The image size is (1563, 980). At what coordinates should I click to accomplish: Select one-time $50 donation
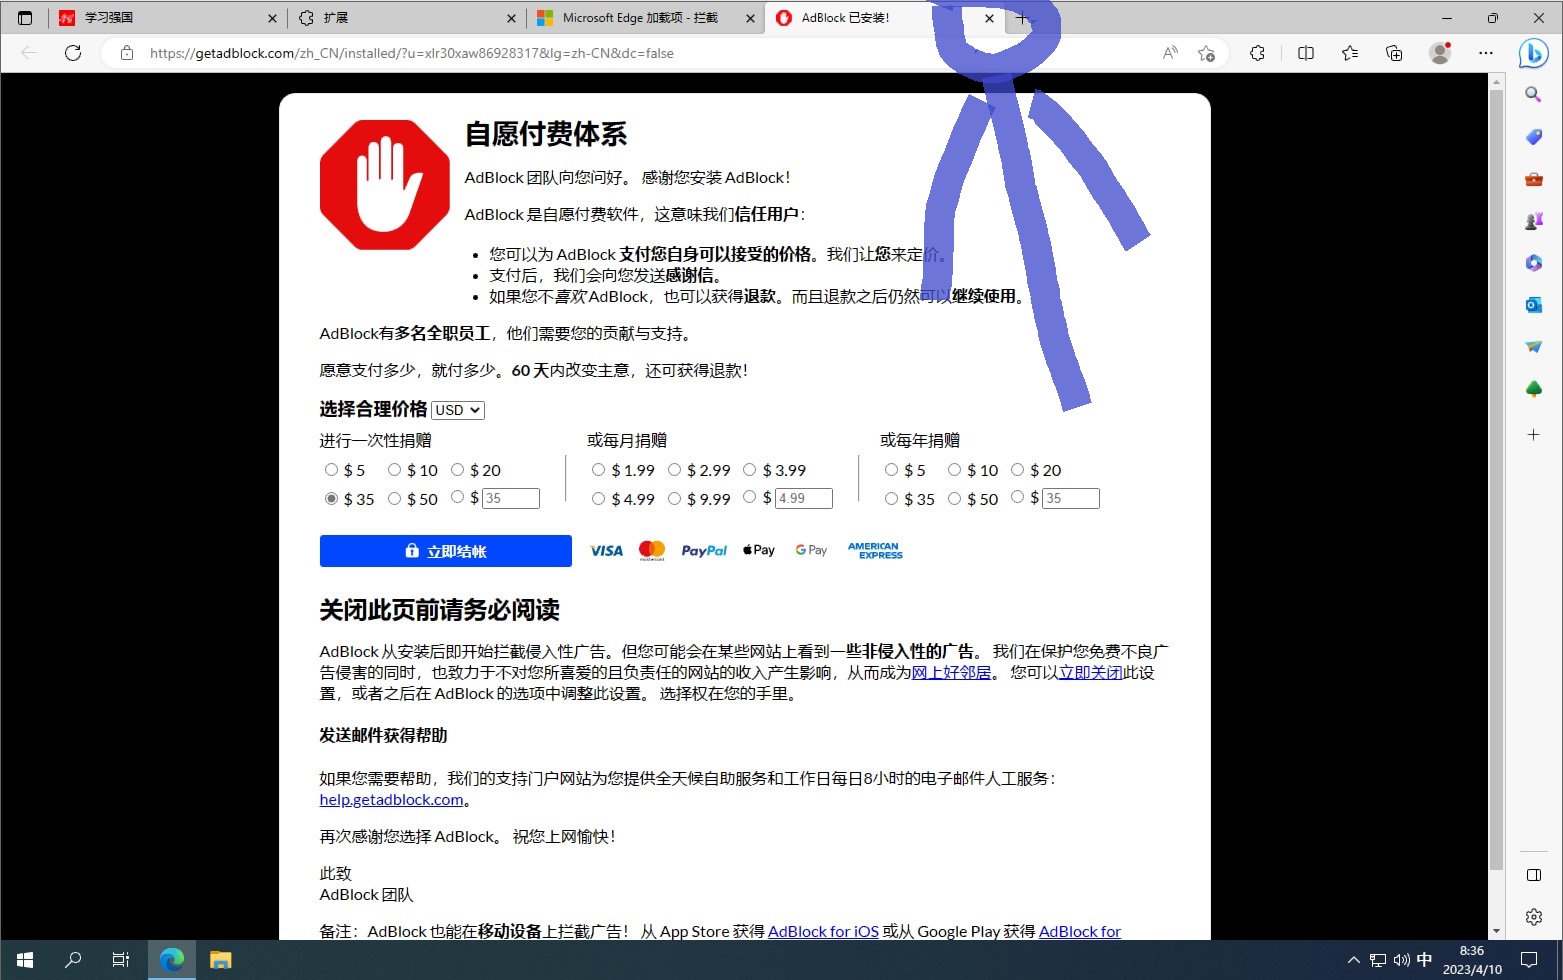tap(394, 498)
